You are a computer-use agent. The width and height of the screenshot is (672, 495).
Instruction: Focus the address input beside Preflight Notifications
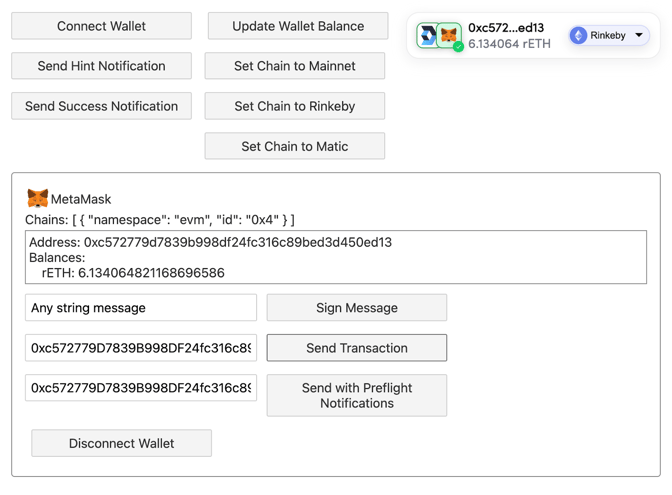coord(141,388)
